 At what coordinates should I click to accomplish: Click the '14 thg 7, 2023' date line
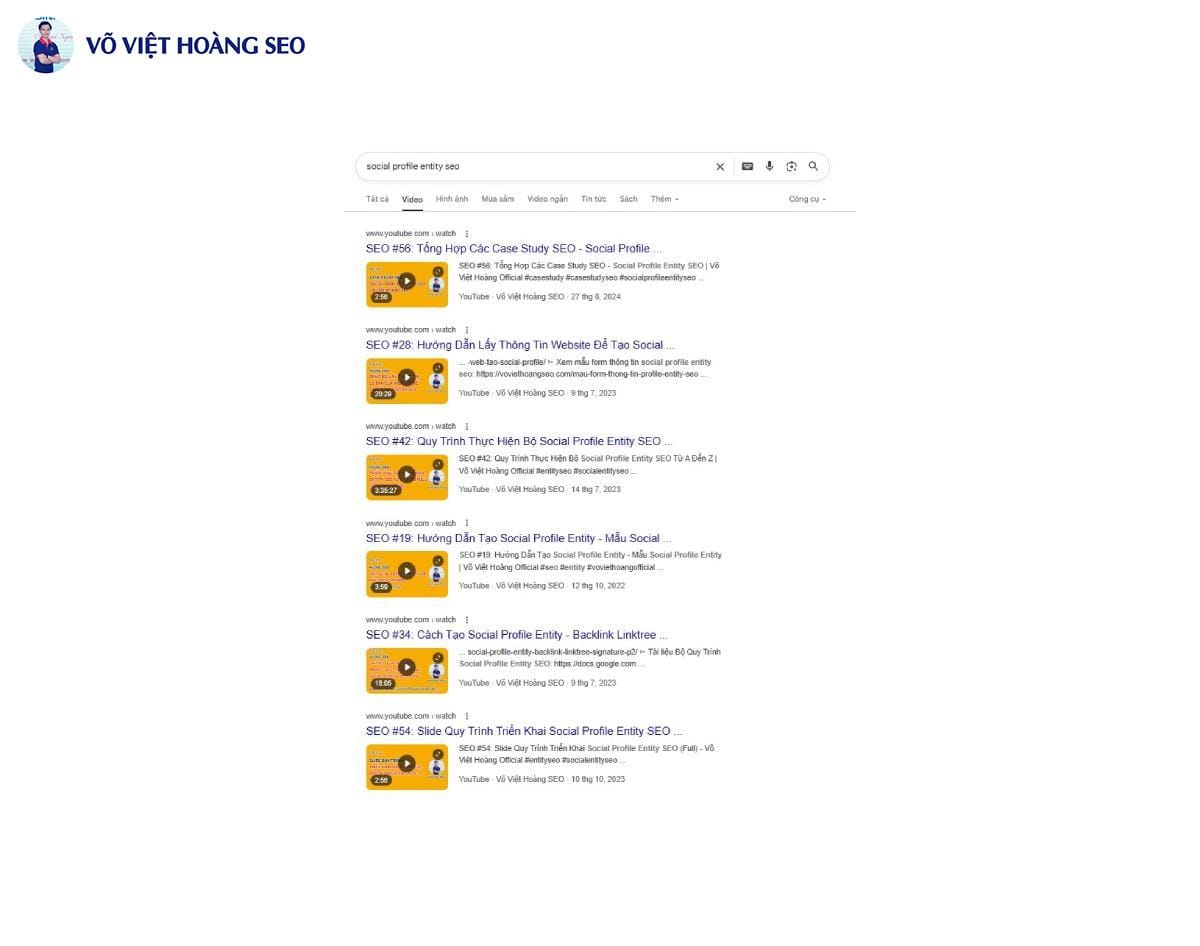595,490
